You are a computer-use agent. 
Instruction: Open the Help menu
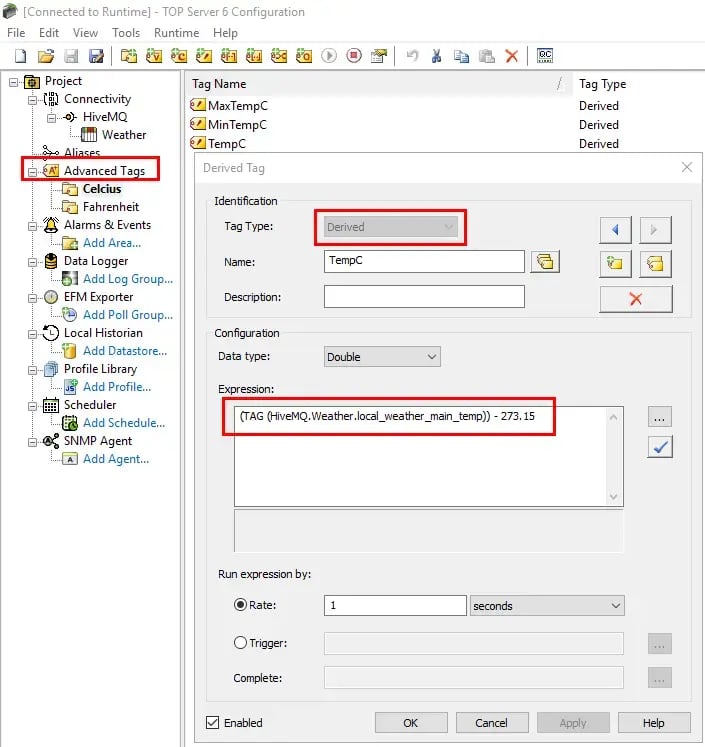[x=225, y=33]
